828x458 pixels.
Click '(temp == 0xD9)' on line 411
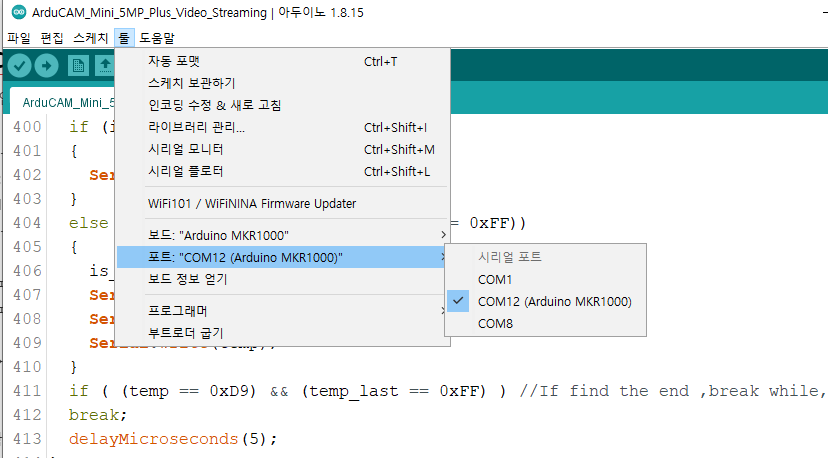click(x=189, y=391)
